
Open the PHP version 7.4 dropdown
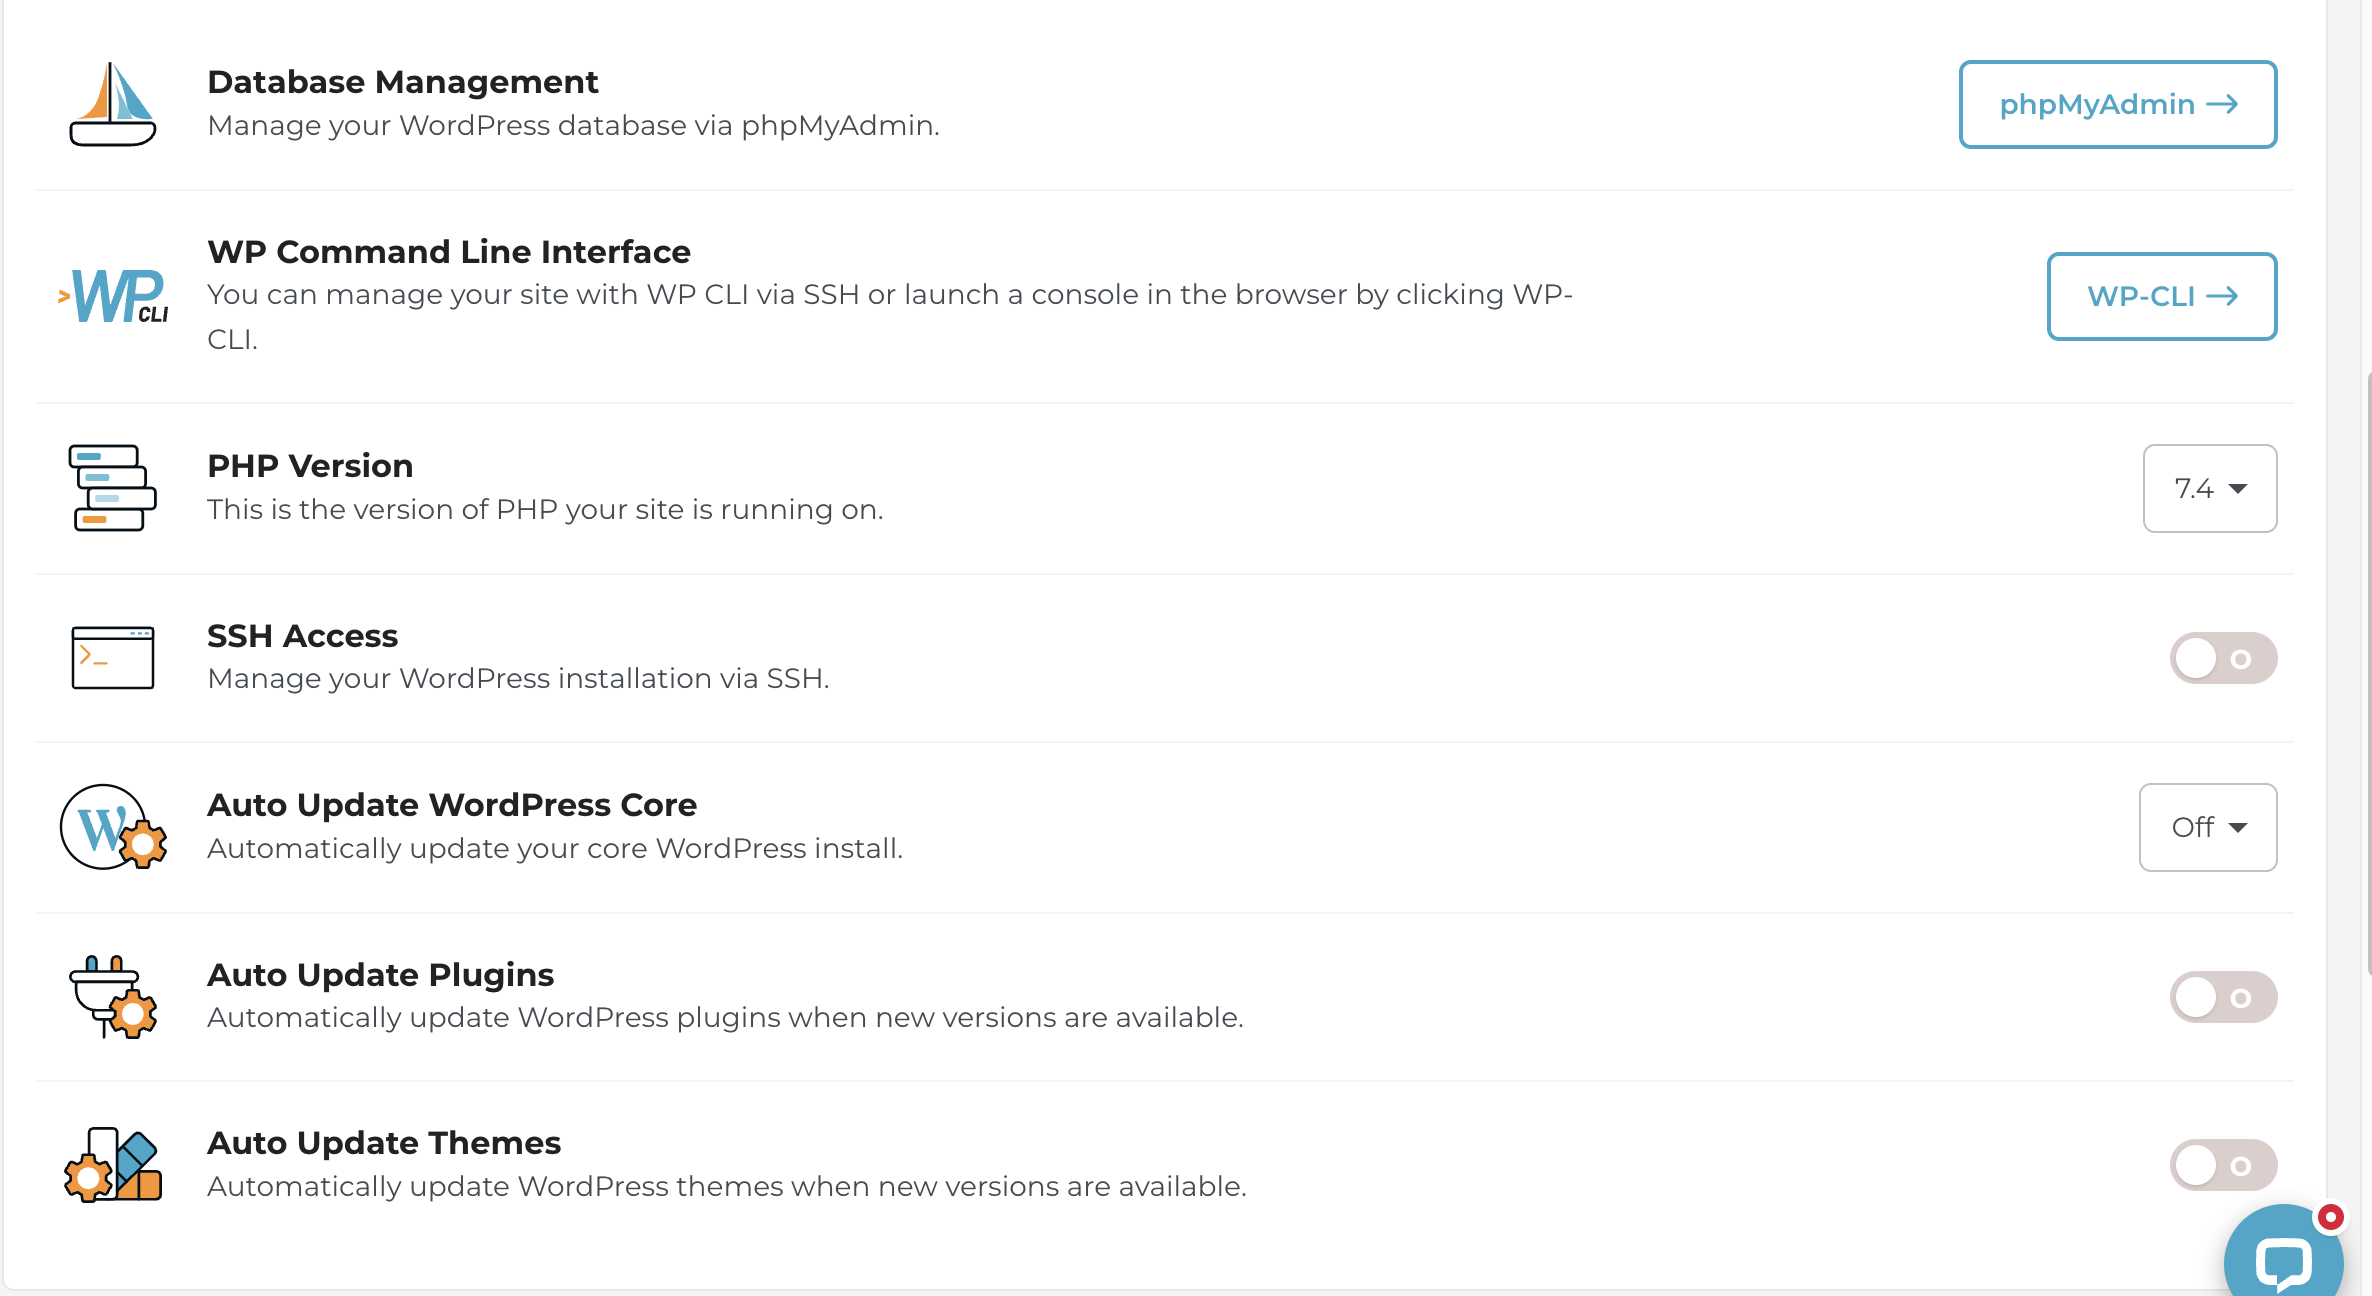click(x=2210, y=488)
